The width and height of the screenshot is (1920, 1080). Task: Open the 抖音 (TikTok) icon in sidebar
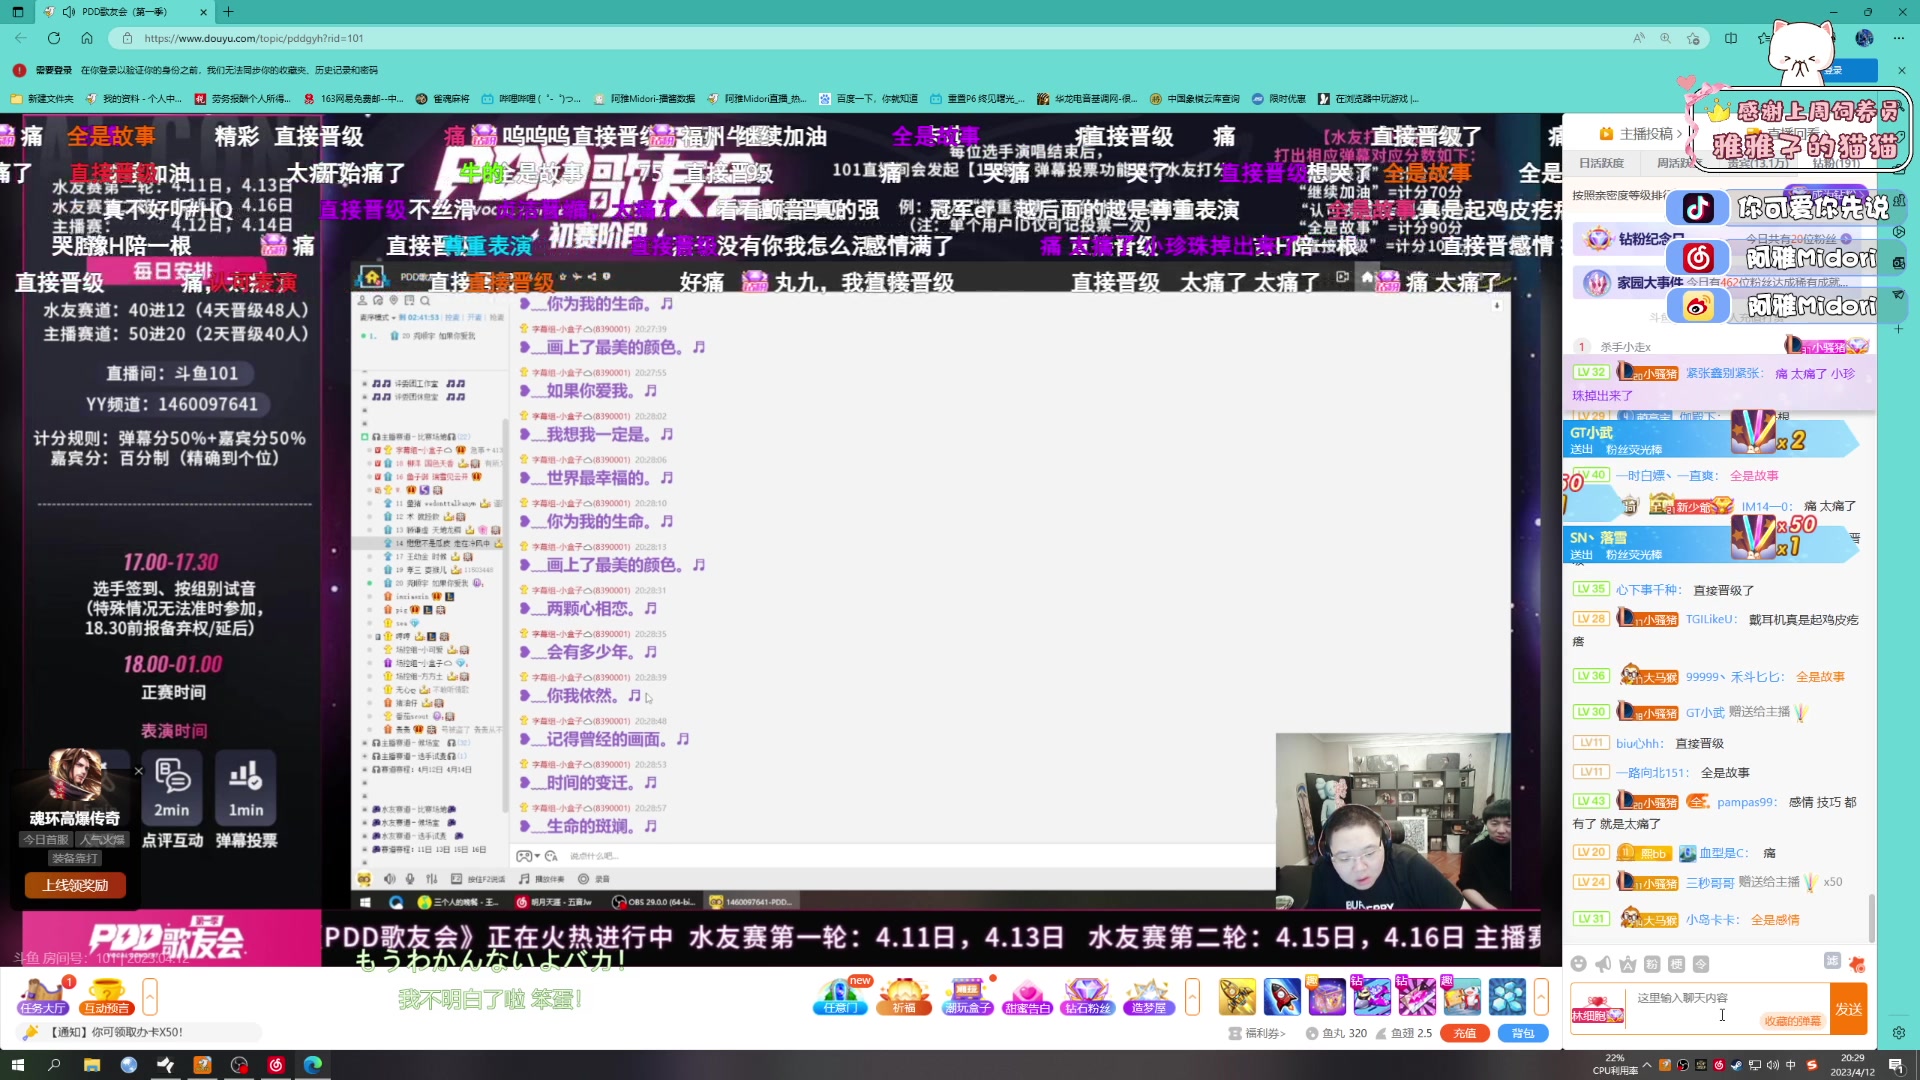[x=1700, y=208]
